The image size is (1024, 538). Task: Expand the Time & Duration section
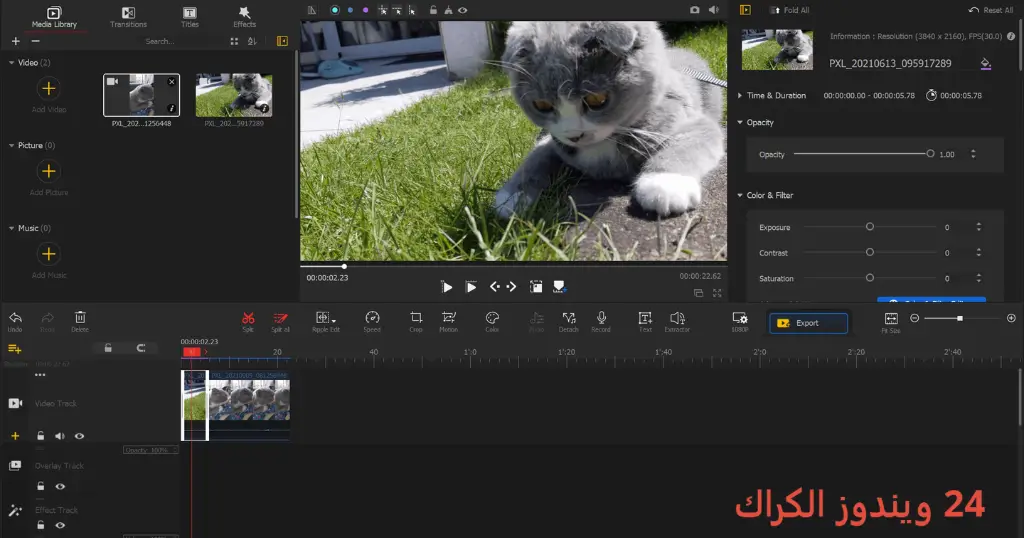740,95
